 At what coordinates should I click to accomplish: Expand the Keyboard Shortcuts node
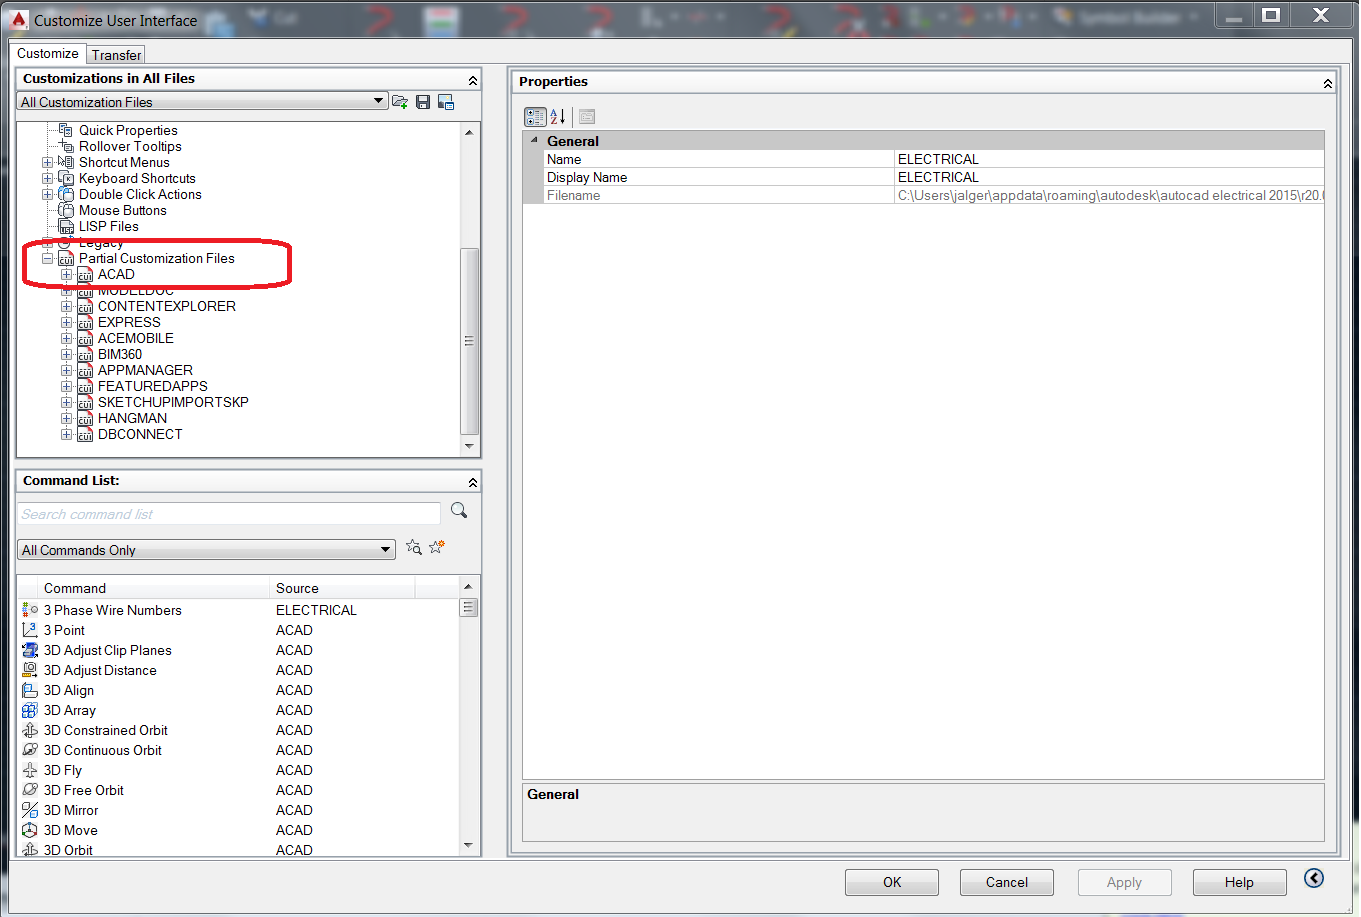tap(48, 178)
